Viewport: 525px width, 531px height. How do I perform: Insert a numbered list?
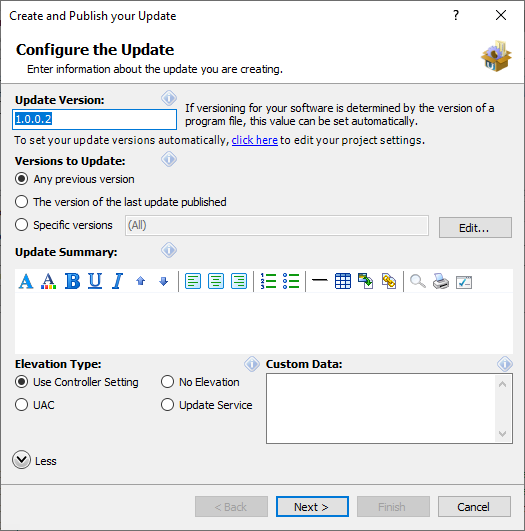coord(268,281)
